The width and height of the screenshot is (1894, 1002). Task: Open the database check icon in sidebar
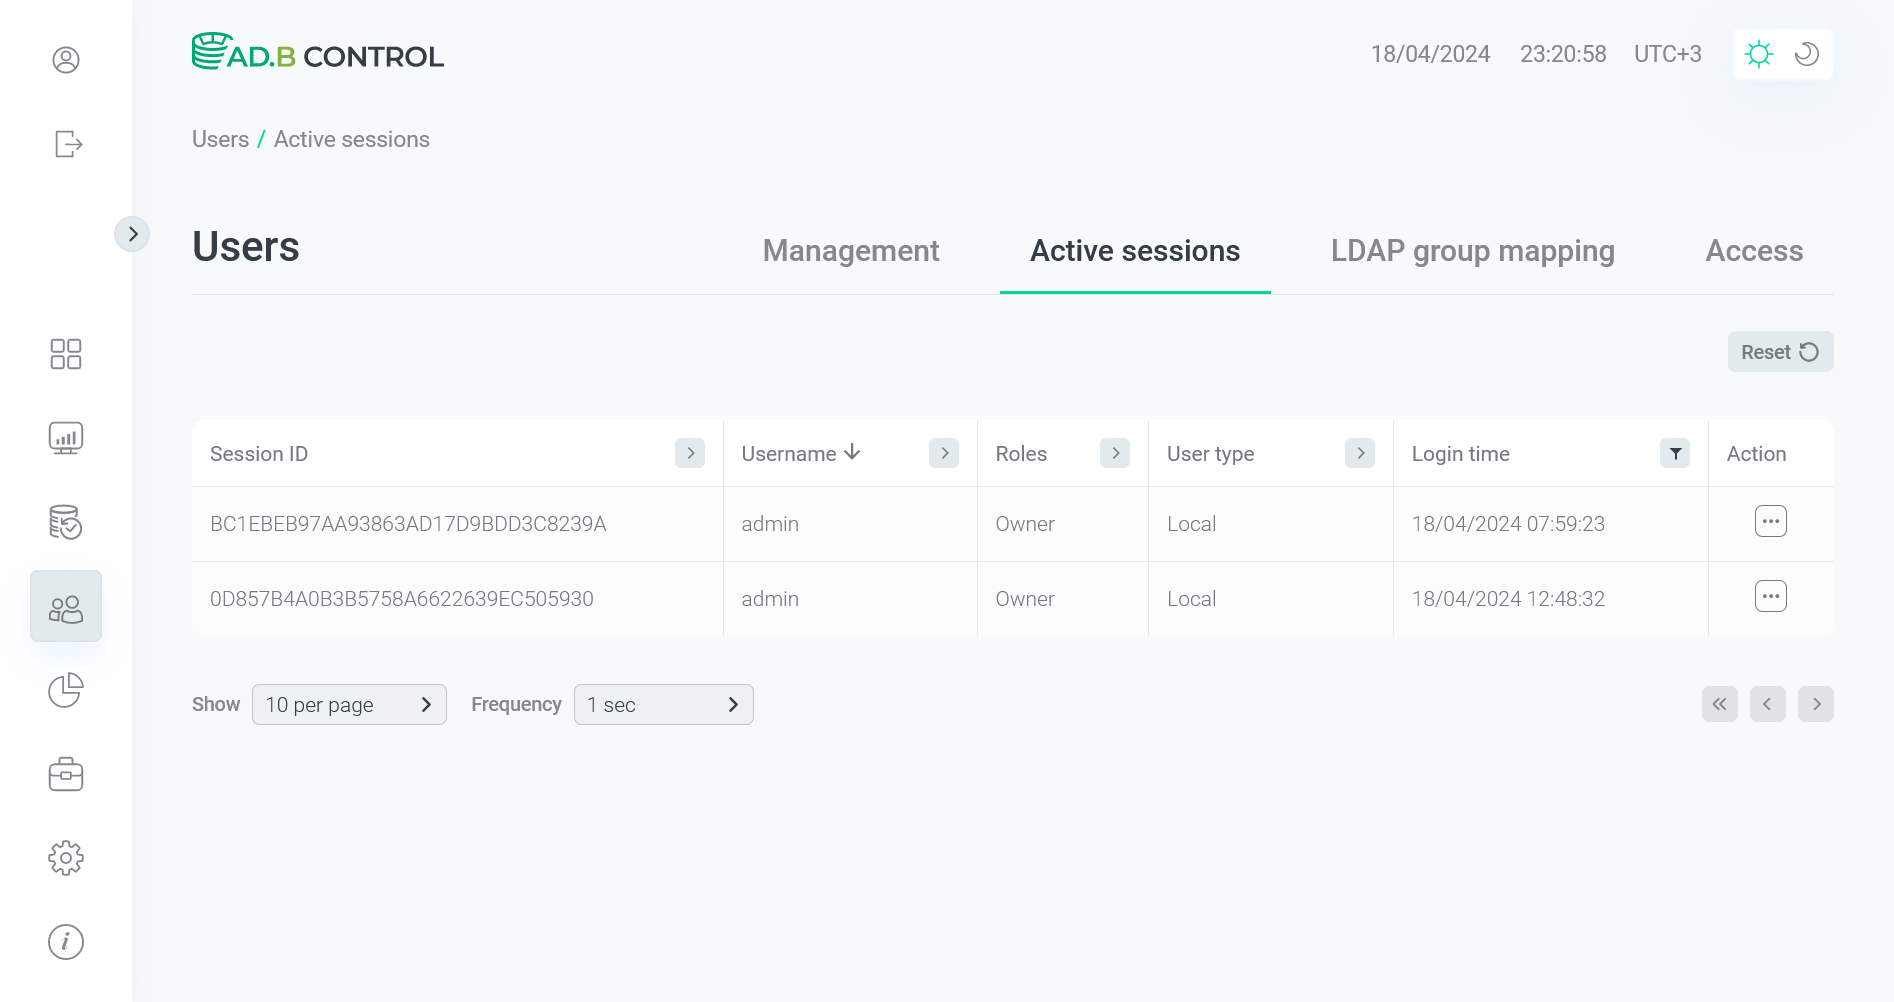[x=65, y=521]
